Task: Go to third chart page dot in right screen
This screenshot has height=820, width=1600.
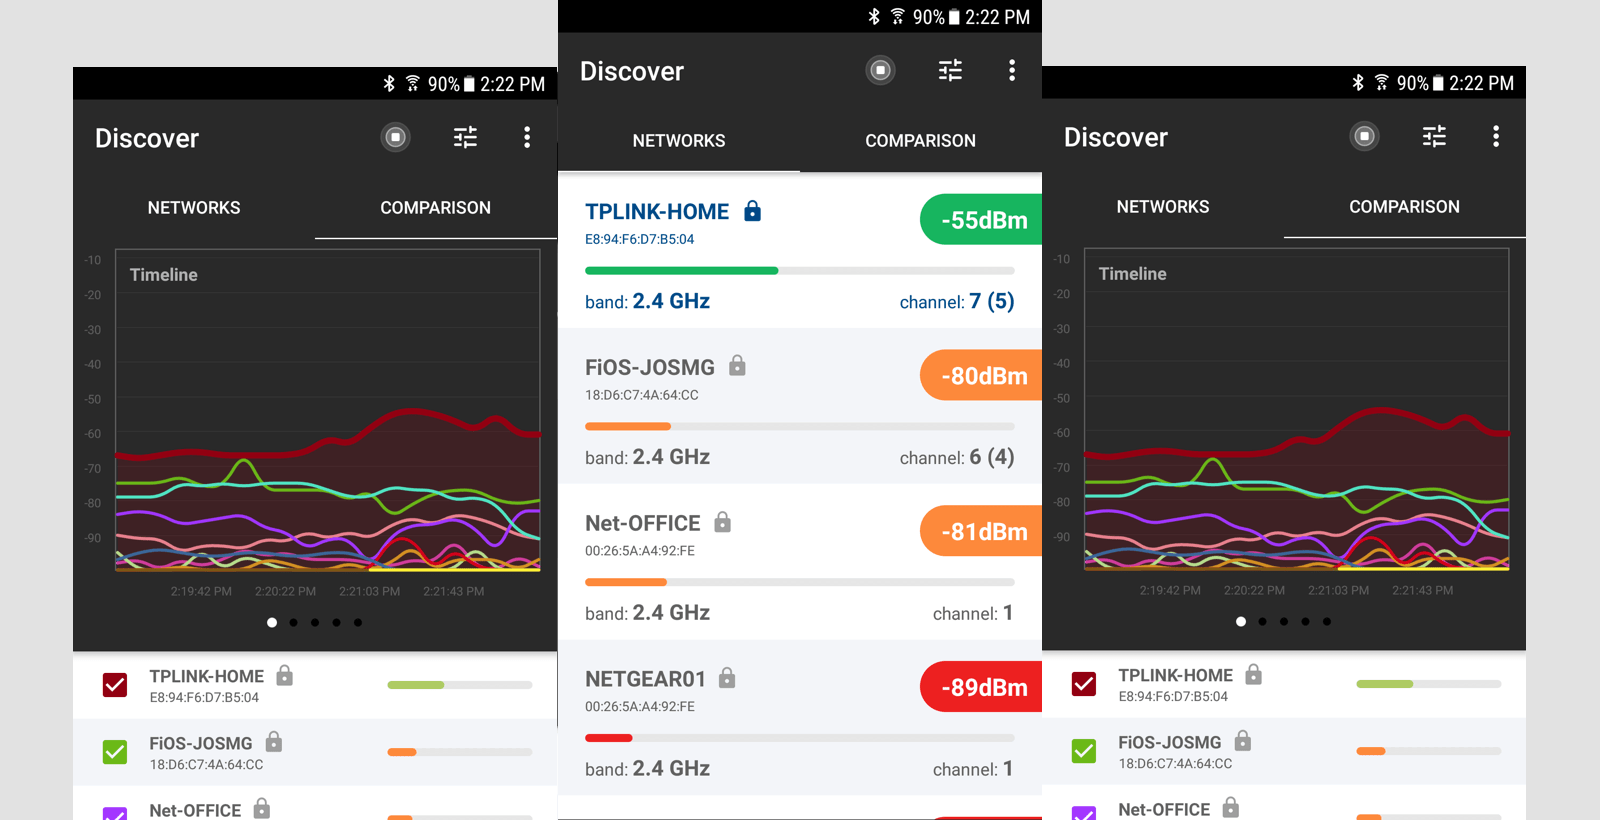Action: point(1284,622)
